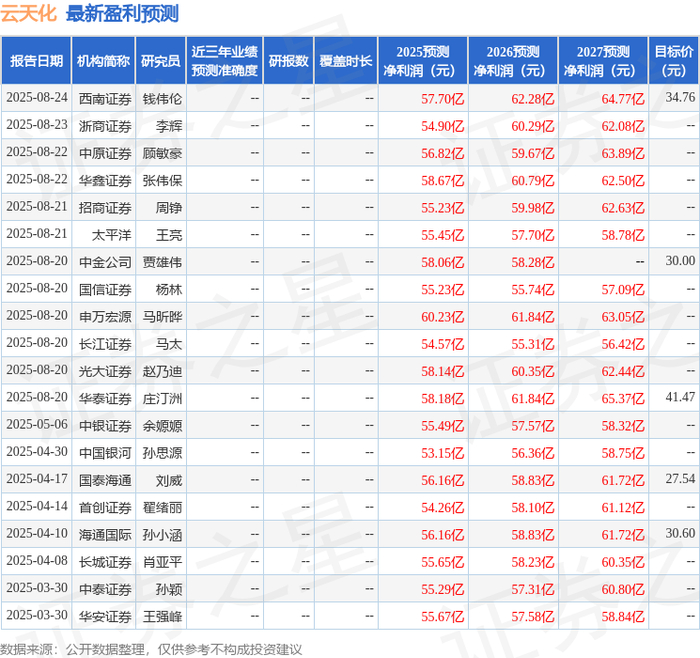Image resolution: width=700 pixels, height=658 pixels.
Task: Select analyst 钱伟伦 cell
Action: 162,99
